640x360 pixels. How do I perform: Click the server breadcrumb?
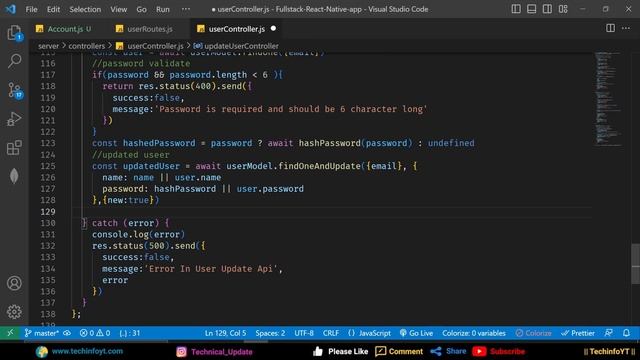coord(49,46)
